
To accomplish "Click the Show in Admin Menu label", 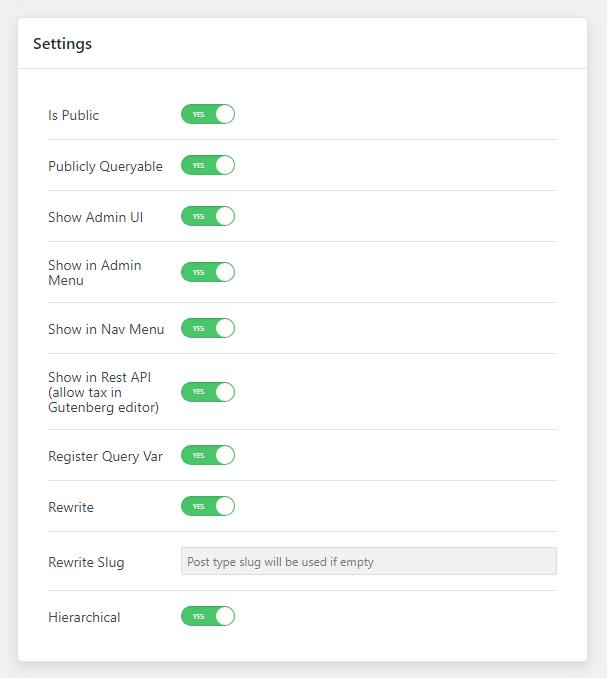I will [95, 272].
